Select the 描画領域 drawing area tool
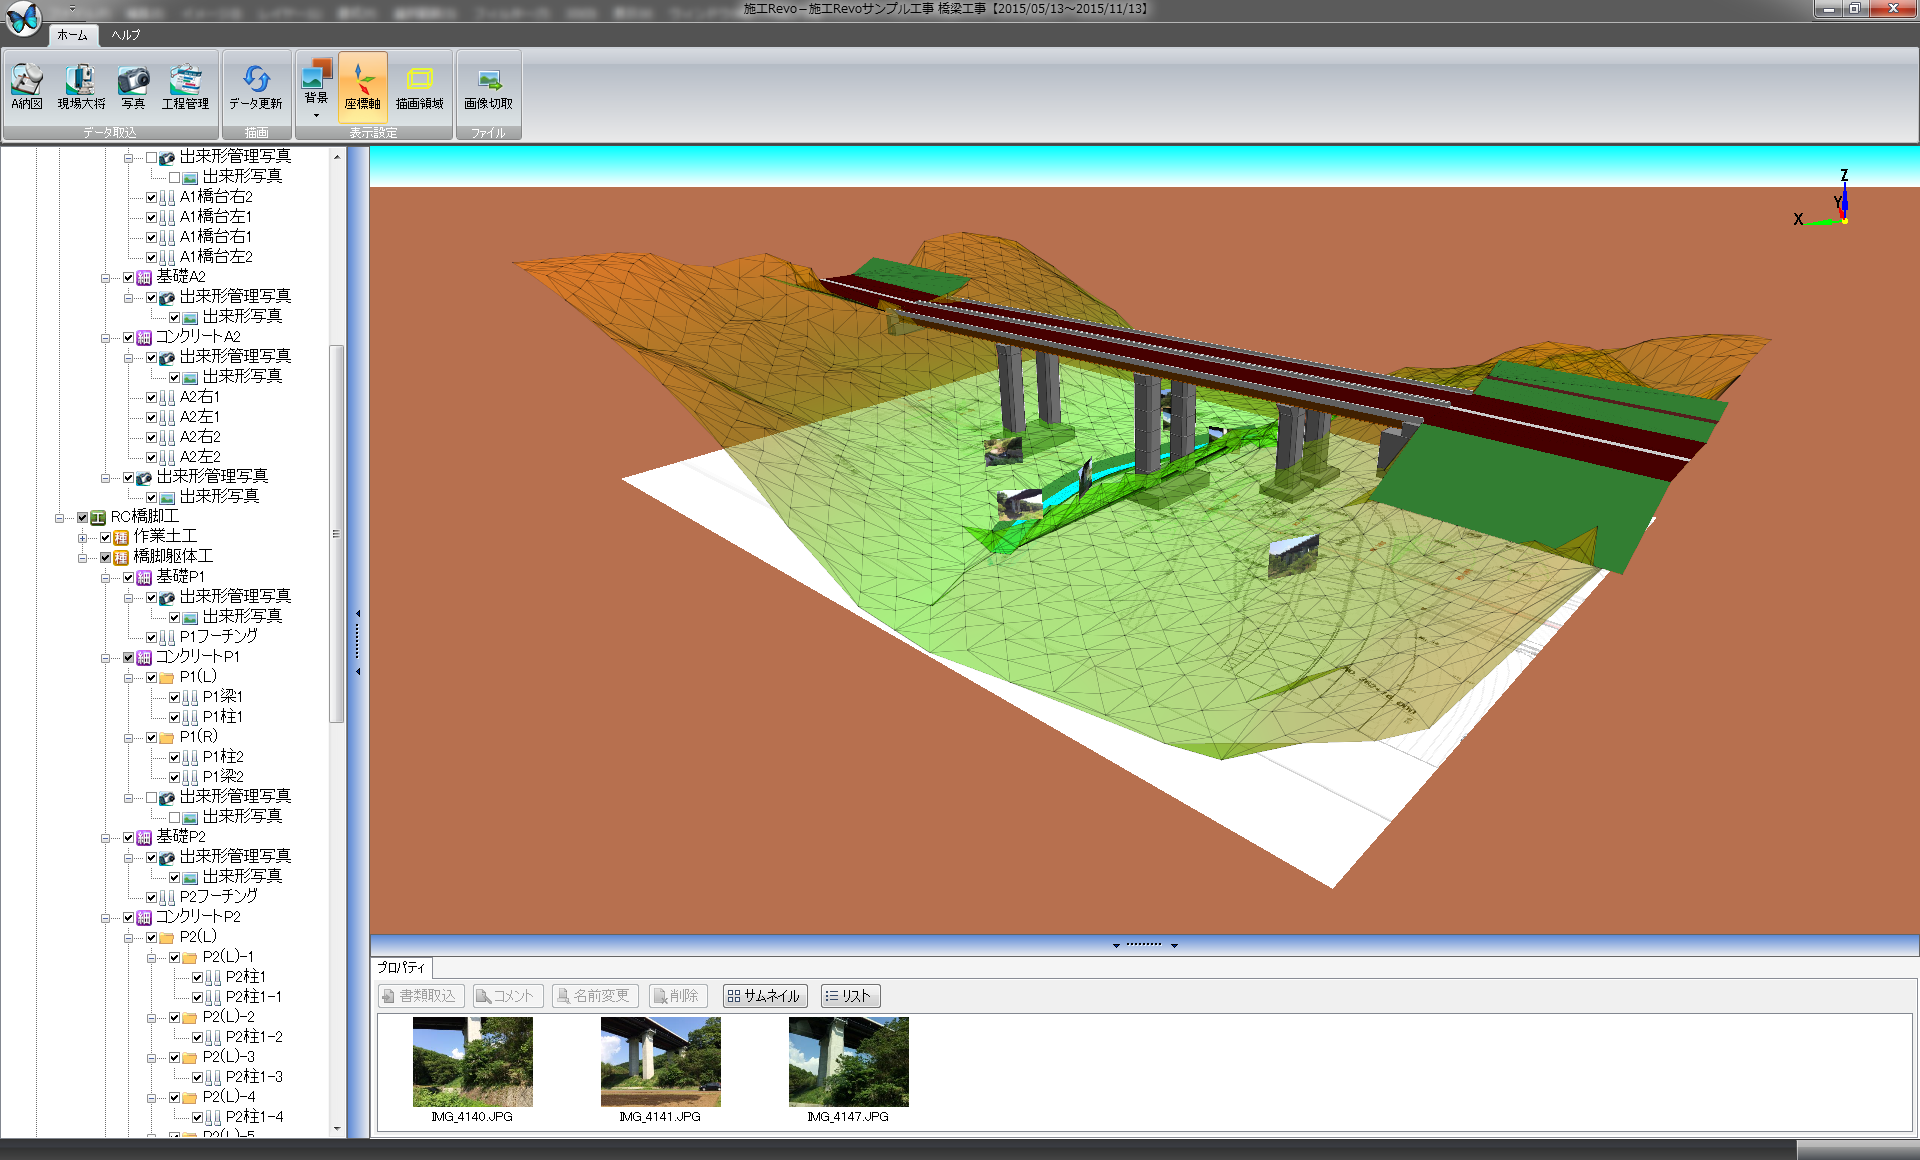1920x1160 pixels. point(419,87)
